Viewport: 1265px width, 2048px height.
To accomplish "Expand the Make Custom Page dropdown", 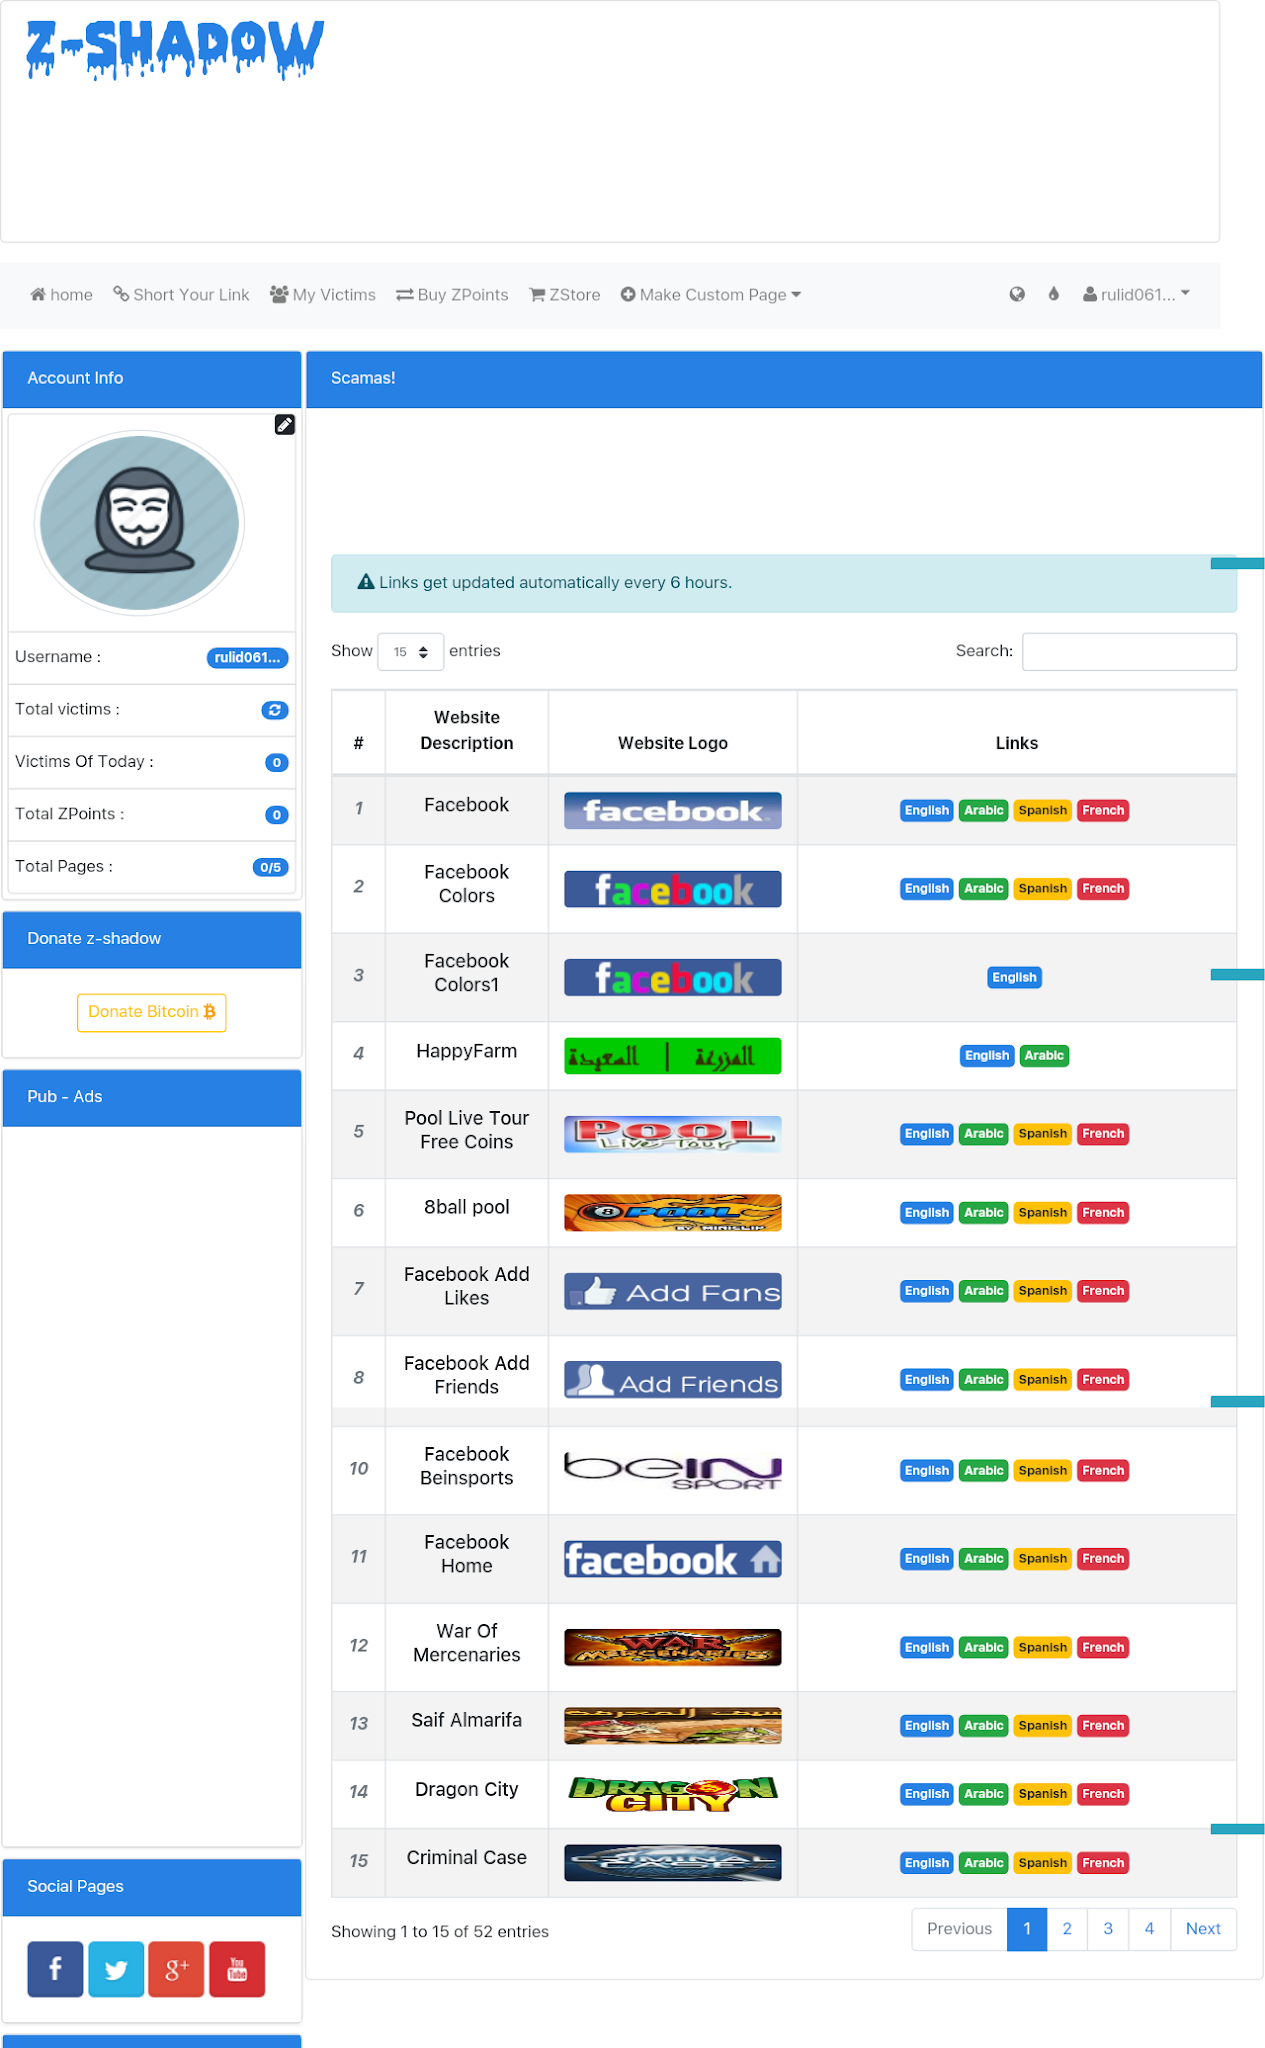I will pyautogui.click(x=711, y=295).
